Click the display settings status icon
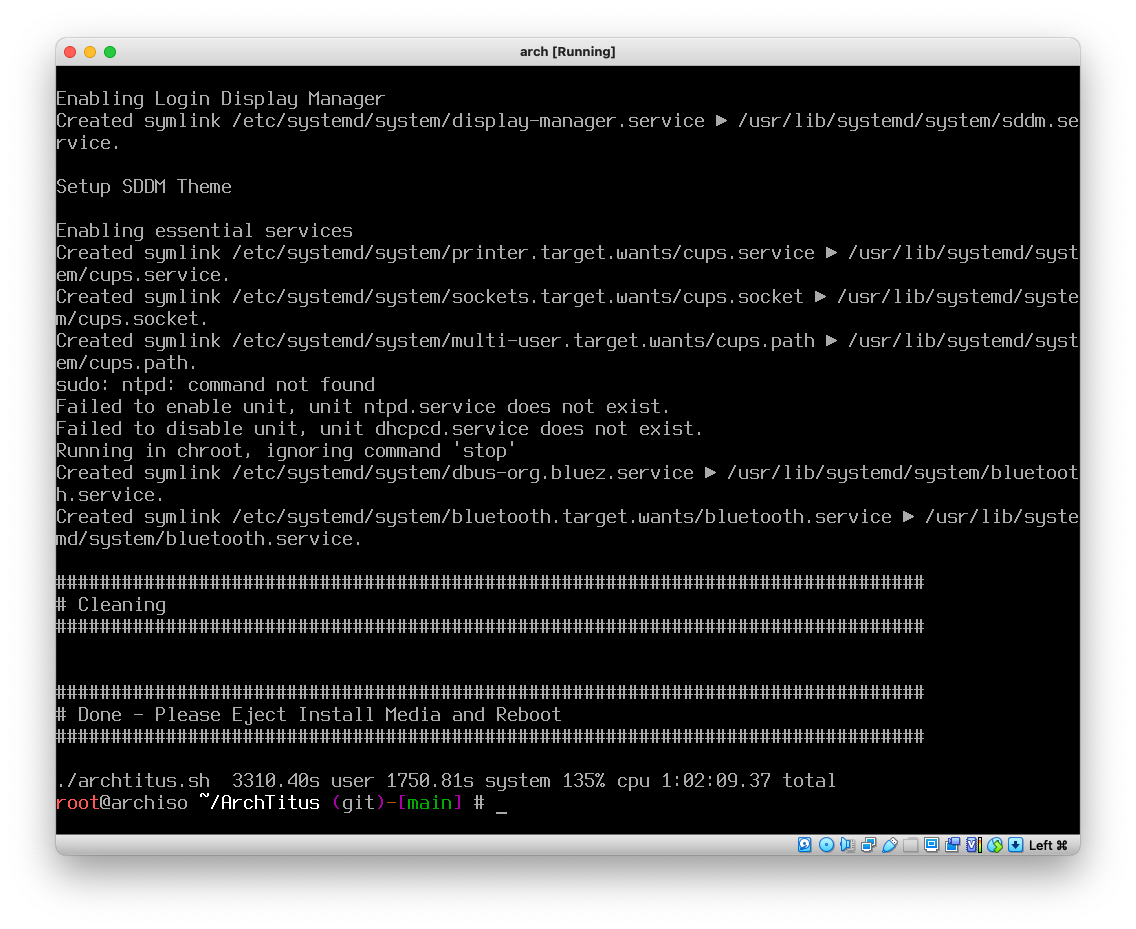 pos(932,845)
